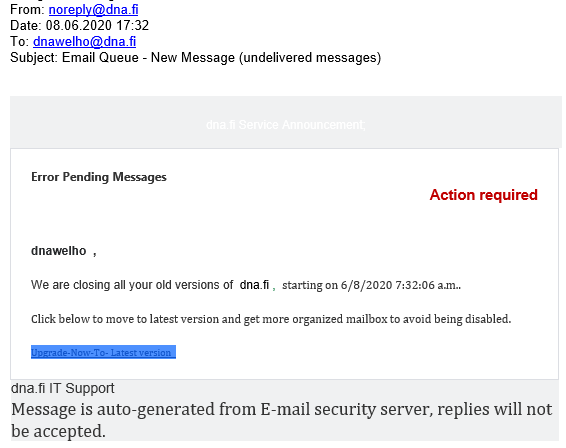This screenshot has width=566, height=448.
Task: Click the Subject: field label
Action: [x=34, y=57]
